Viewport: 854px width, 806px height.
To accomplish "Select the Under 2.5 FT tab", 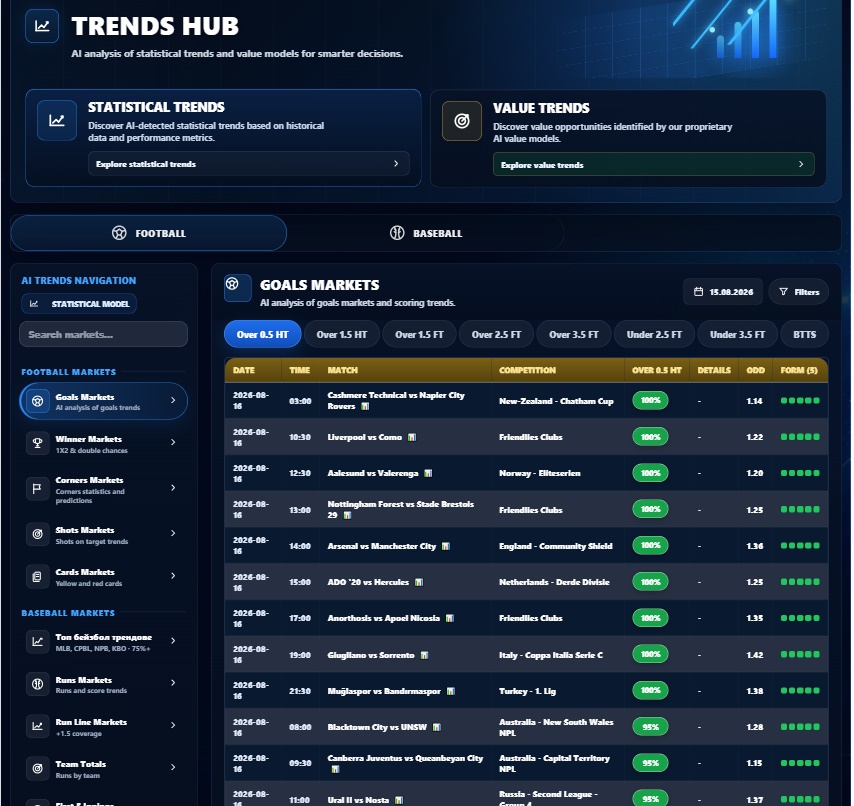I will [654, 334].
